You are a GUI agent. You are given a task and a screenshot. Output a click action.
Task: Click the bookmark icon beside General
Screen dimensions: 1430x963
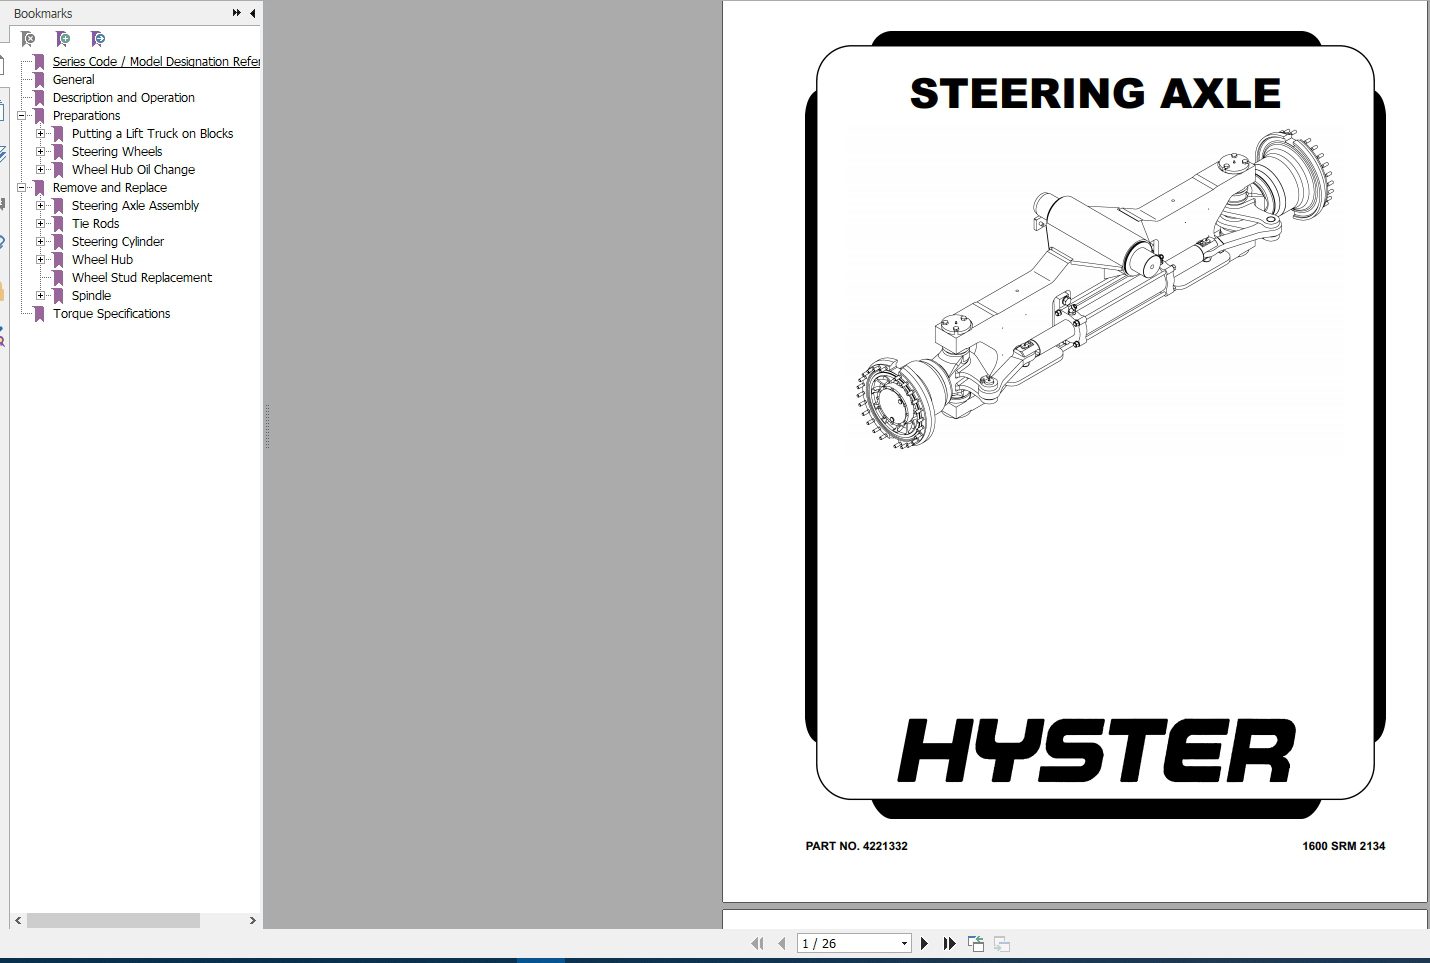pyautogui.click(x=39, y=80)
